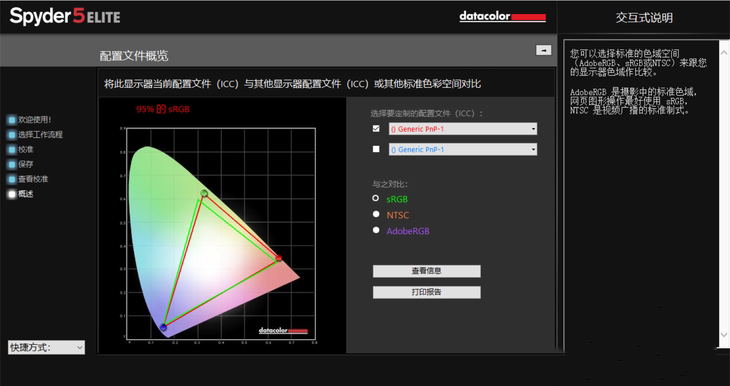Click the Spyder5 ELITE logo

coord(65,17)
